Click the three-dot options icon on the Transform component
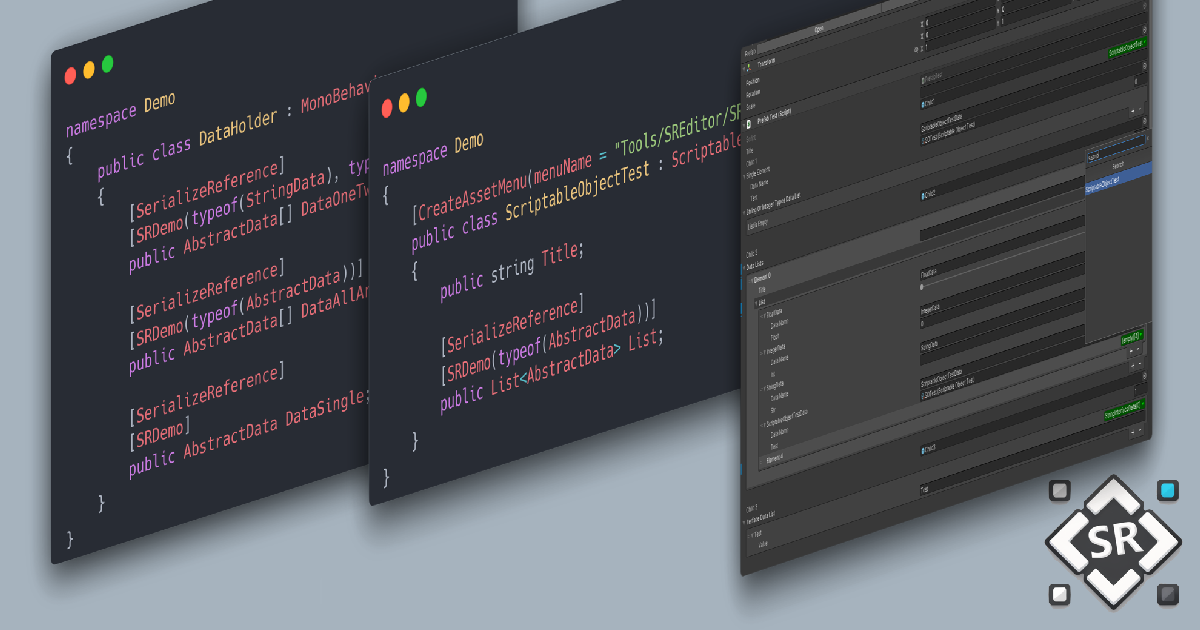The image size is (1200, 630). 1145,65
